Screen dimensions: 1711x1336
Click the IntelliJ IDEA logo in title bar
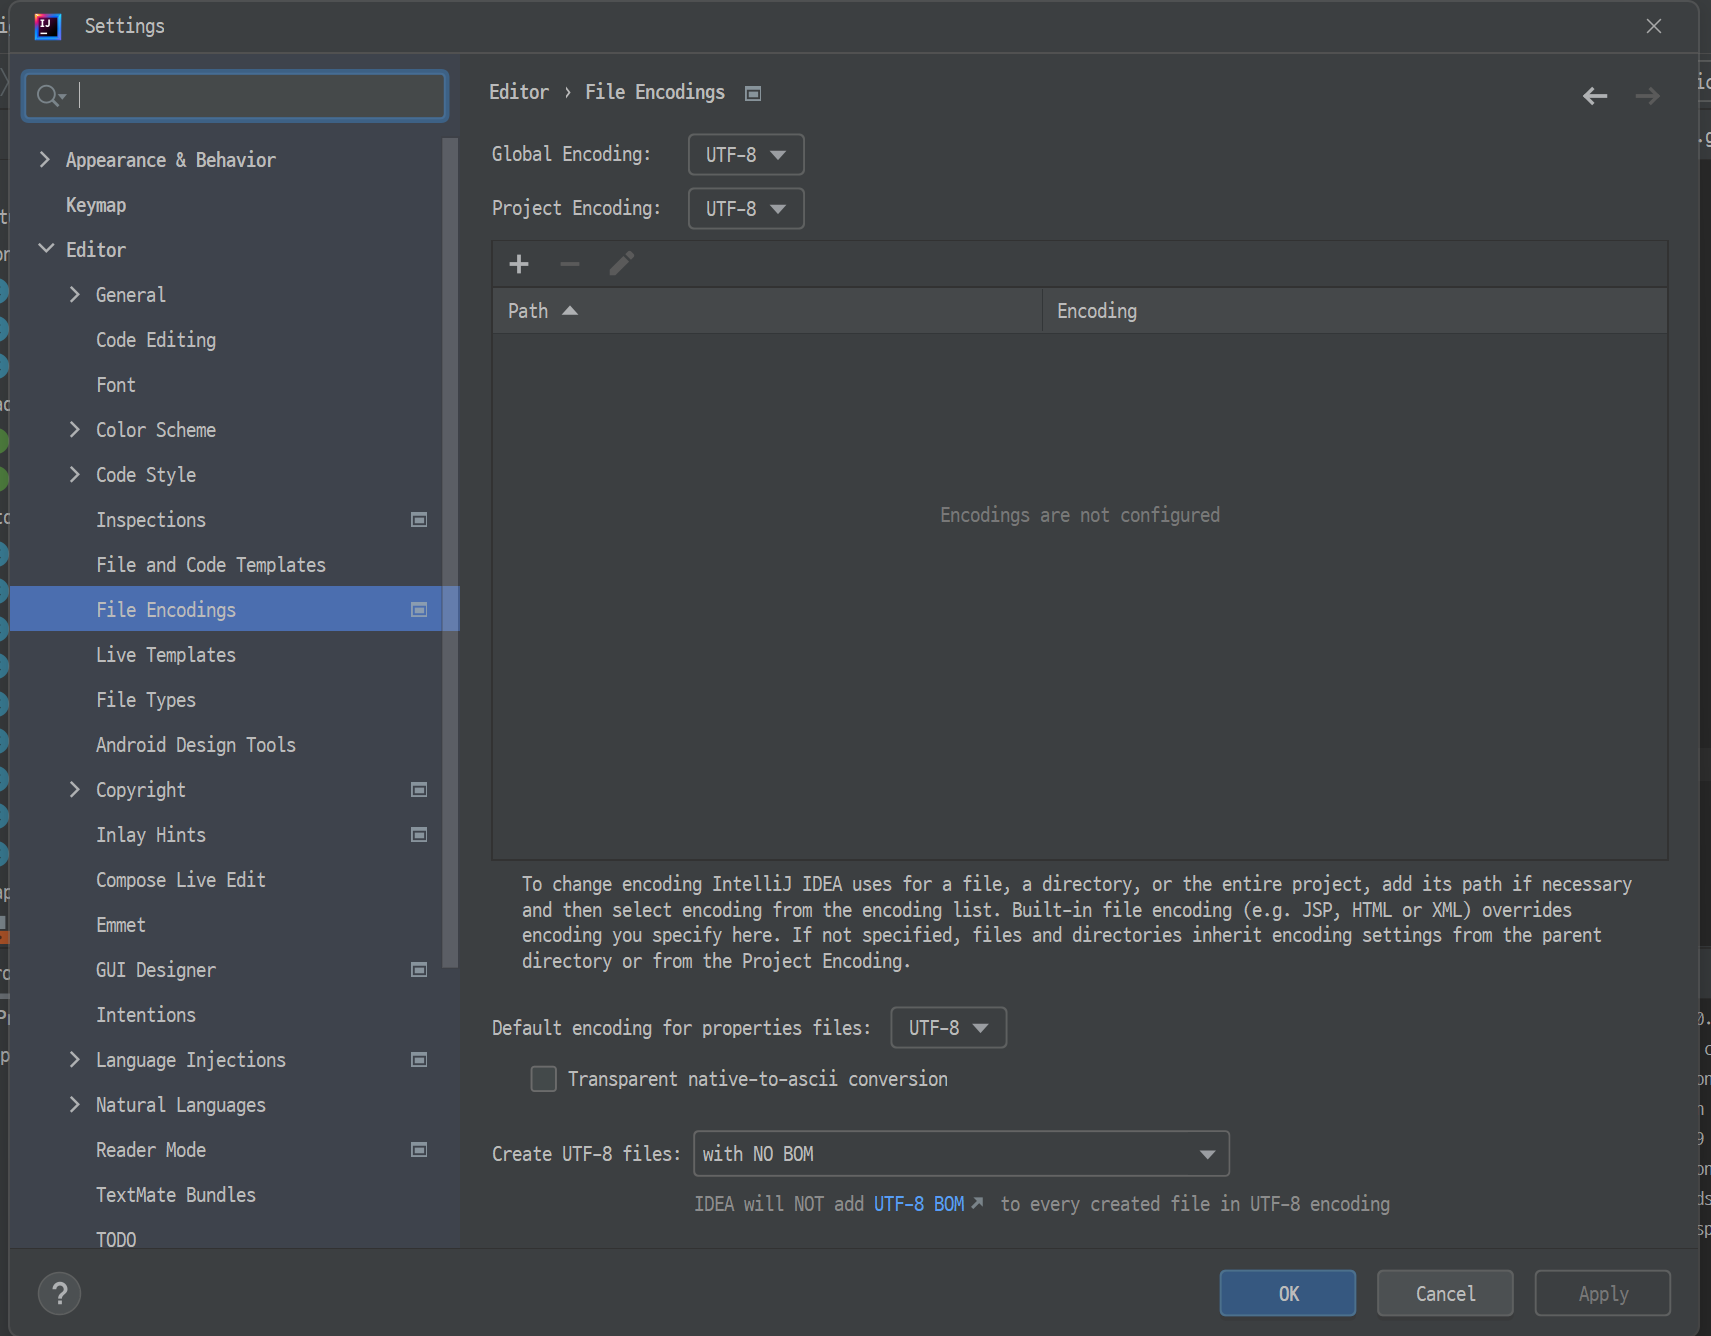coord(47,26)
